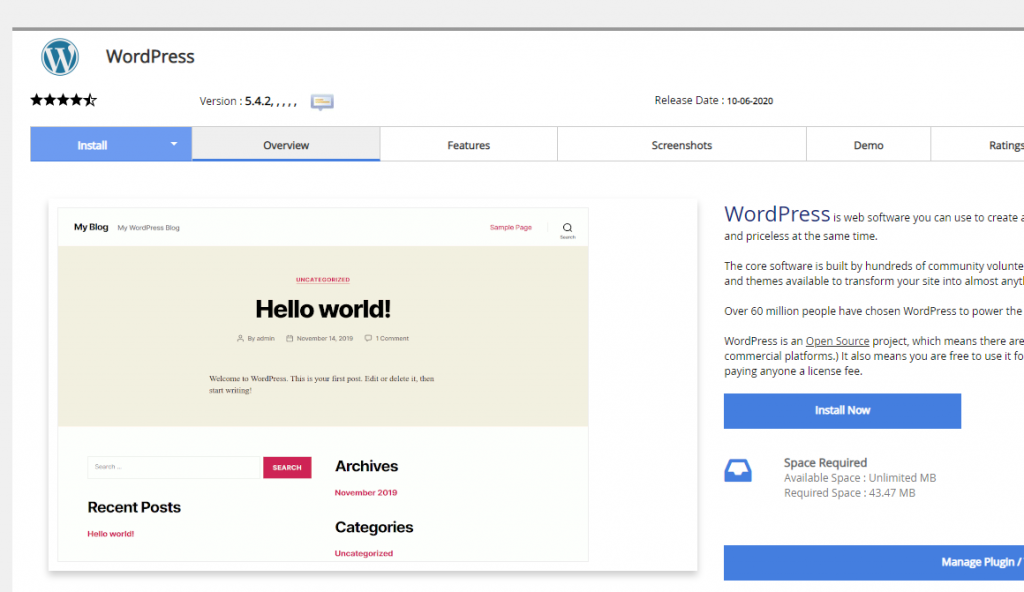Click the author person icon next to admin
The image size is (1024, 592).
[240, 338]
